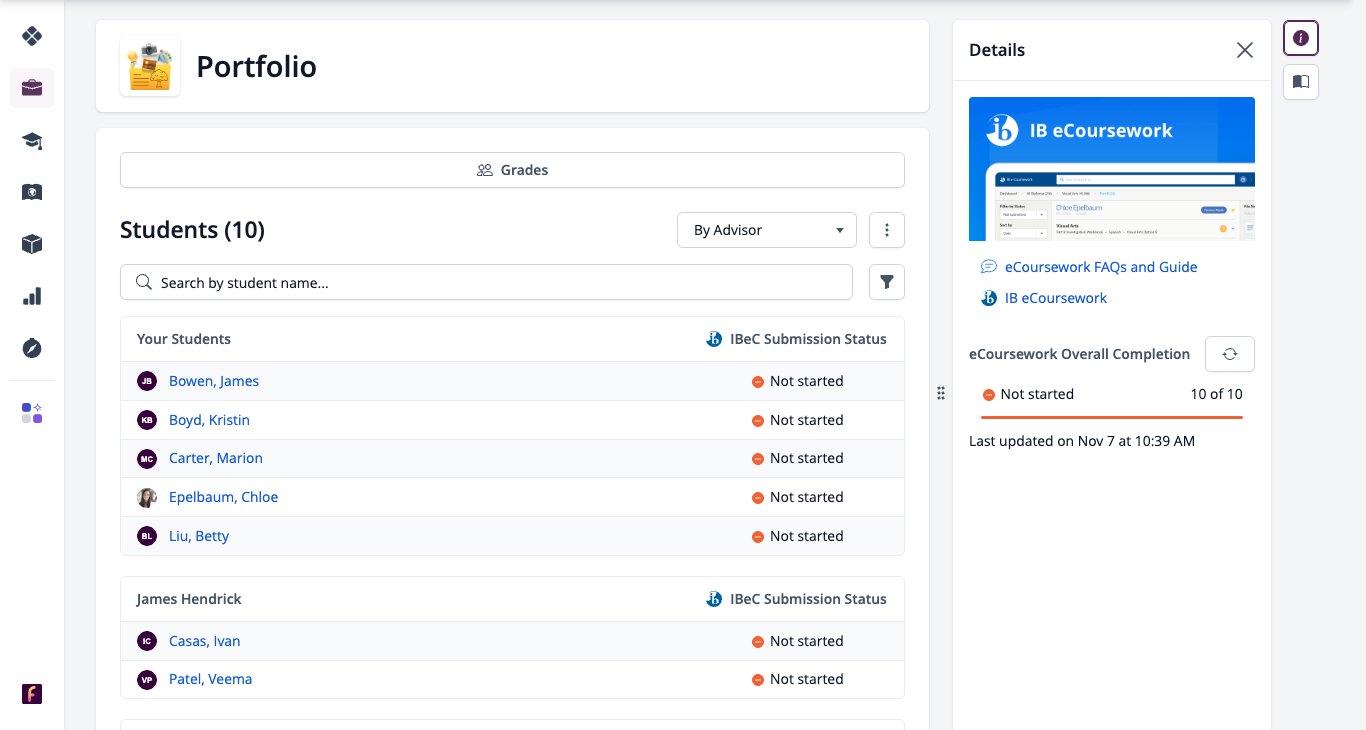Click the Not started completion progress bar

[x=1112, y=417]
